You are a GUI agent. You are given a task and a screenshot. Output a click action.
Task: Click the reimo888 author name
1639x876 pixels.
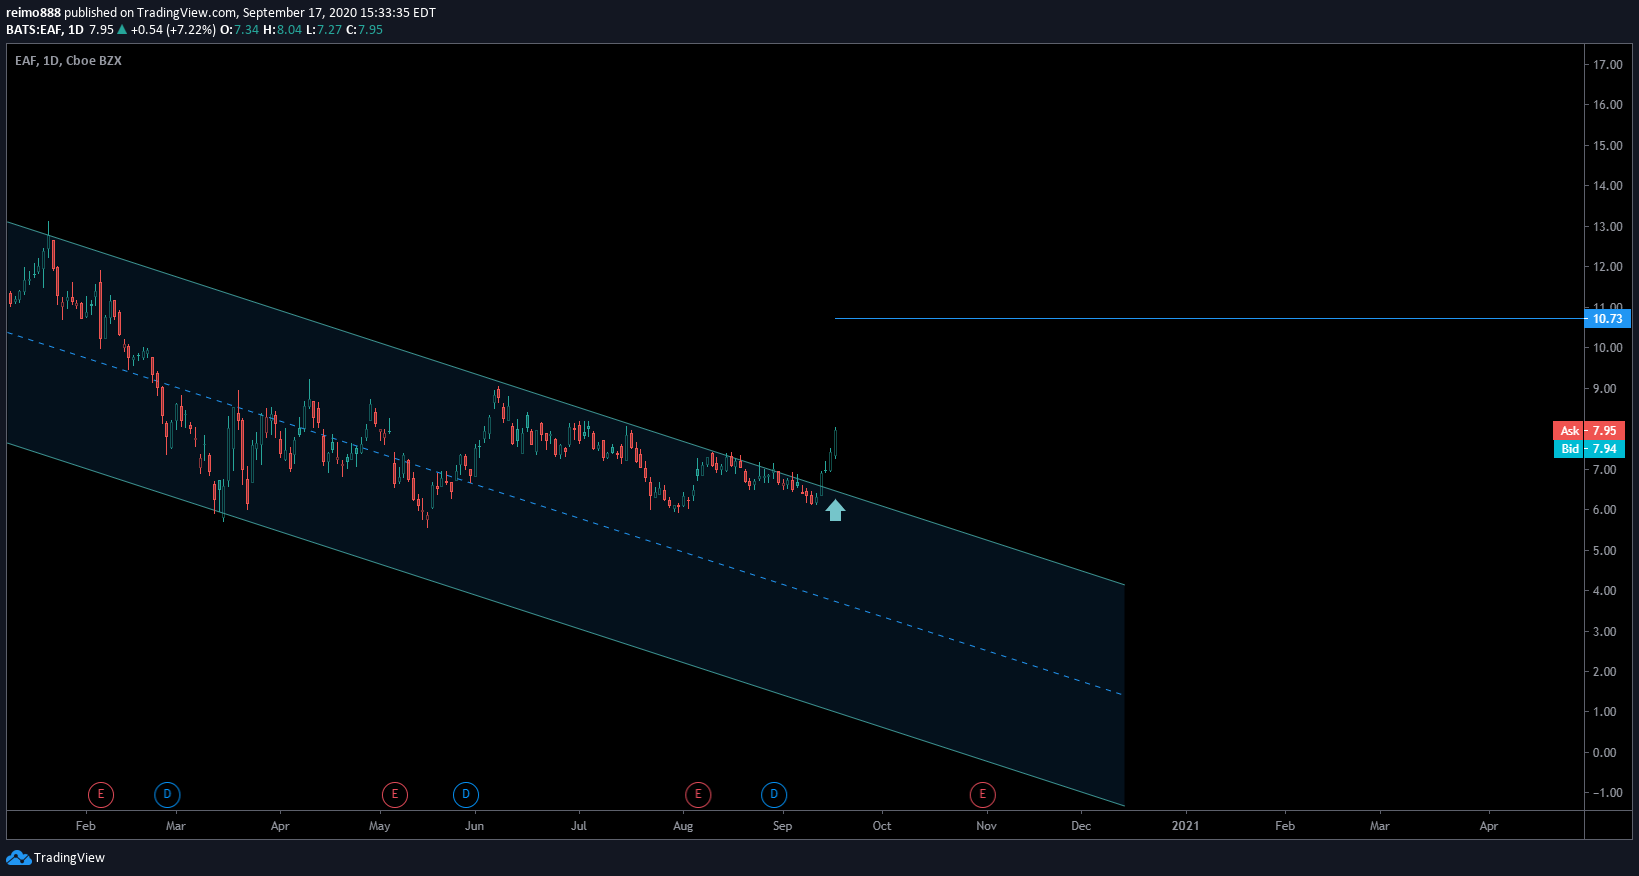[x=33, y=13]
